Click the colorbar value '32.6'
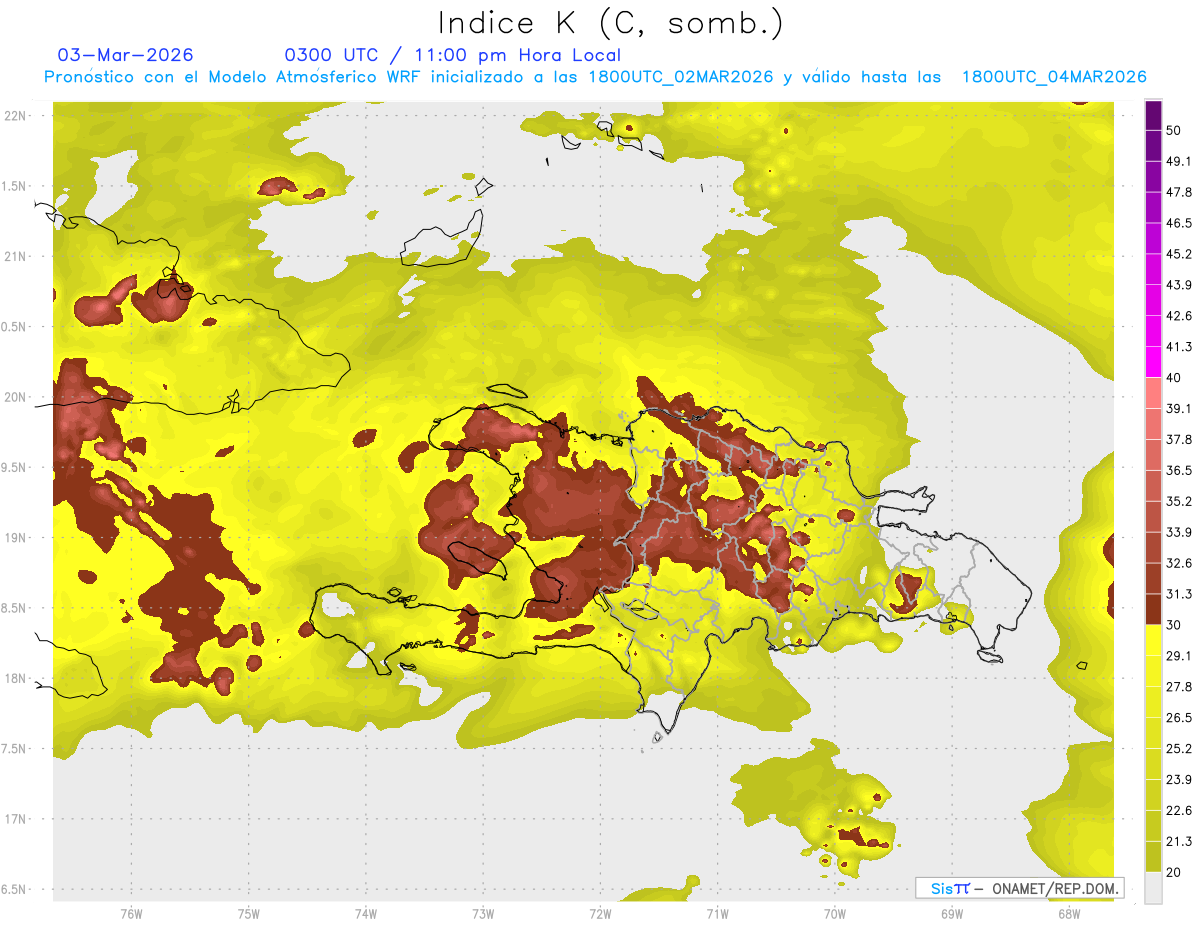The height and width of the screenshot is (927, 1200). (1178, 563)
